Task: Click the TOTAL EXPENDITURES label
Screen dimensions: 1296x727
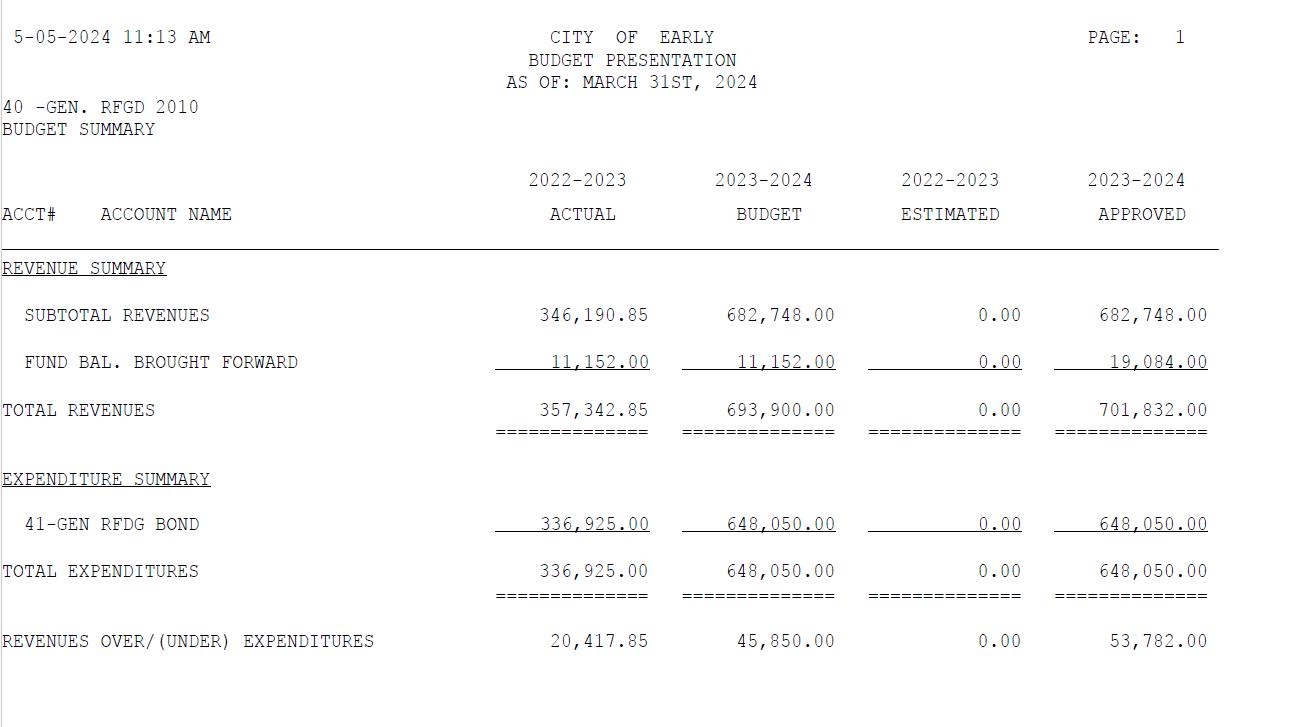Action: click(x=100, y=571)
